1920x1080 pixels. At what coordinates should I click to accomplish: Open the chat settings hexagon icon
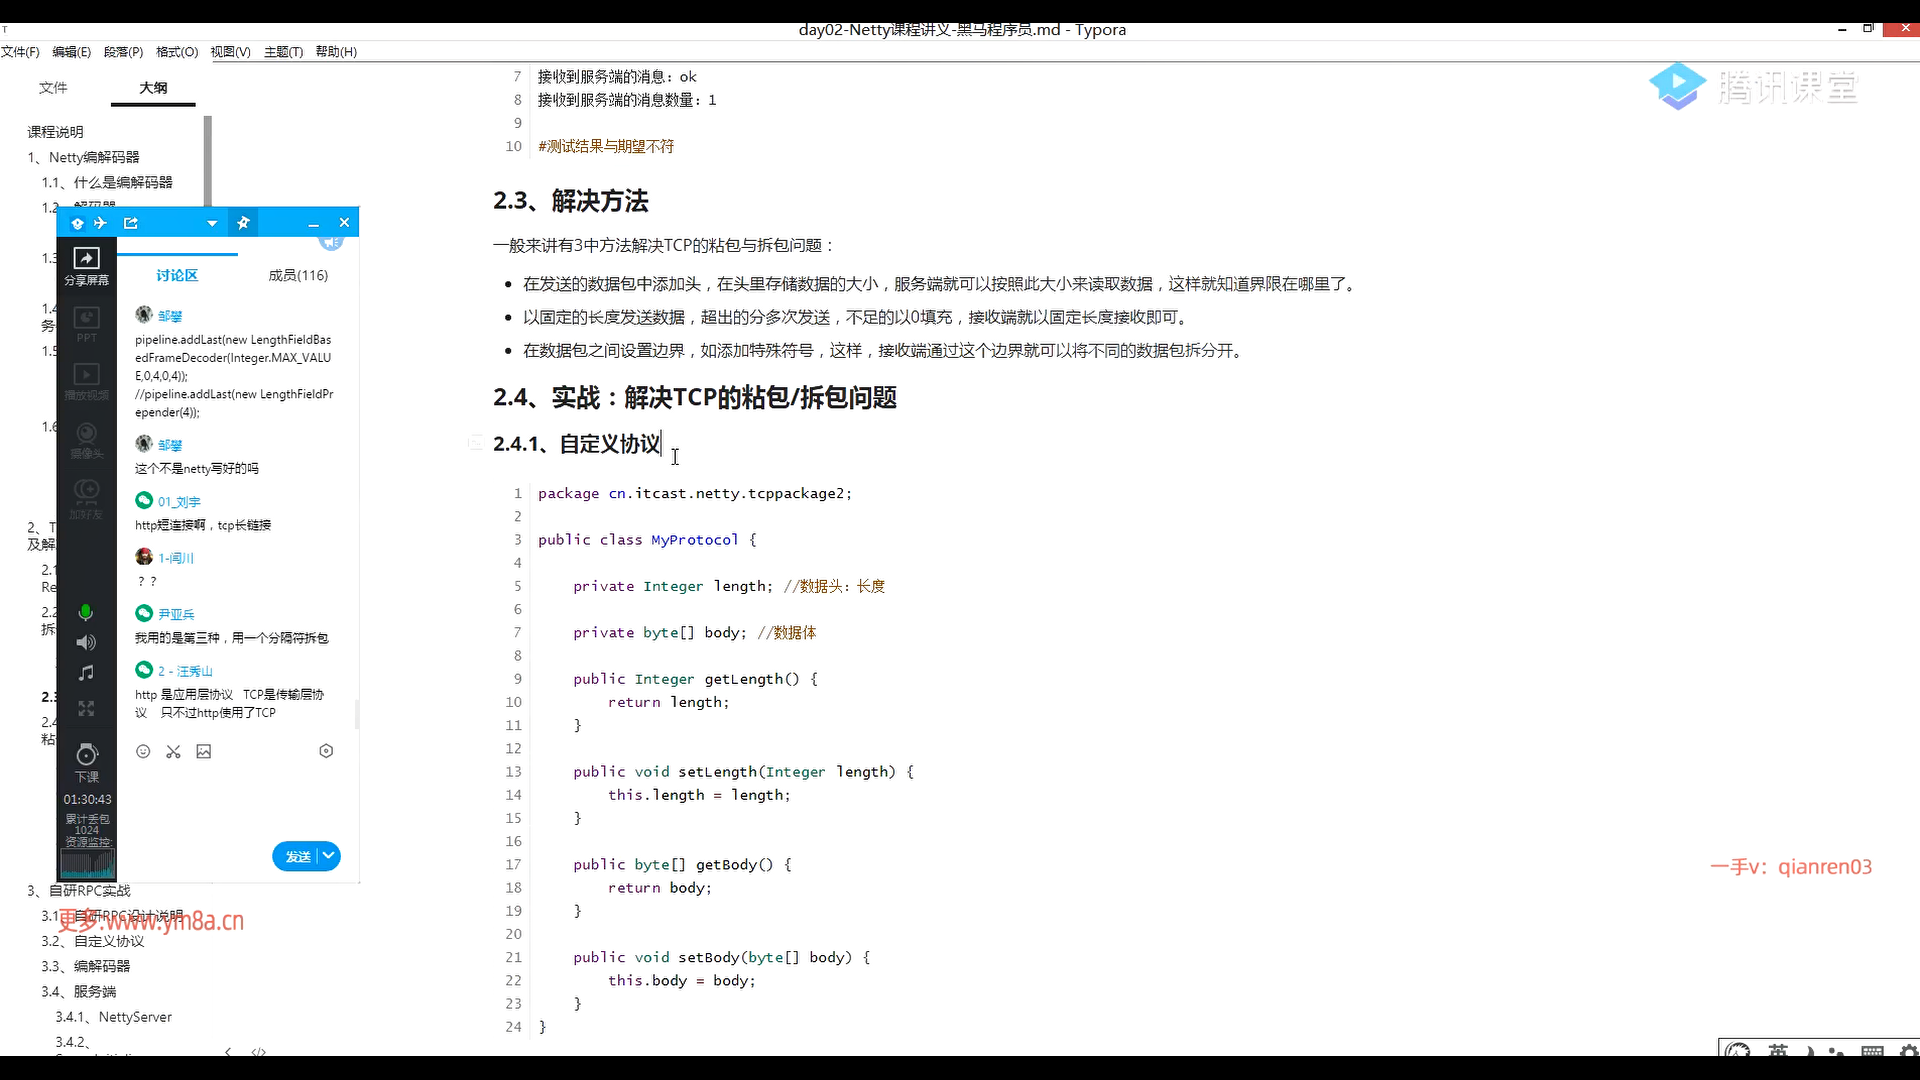(326, 752)
